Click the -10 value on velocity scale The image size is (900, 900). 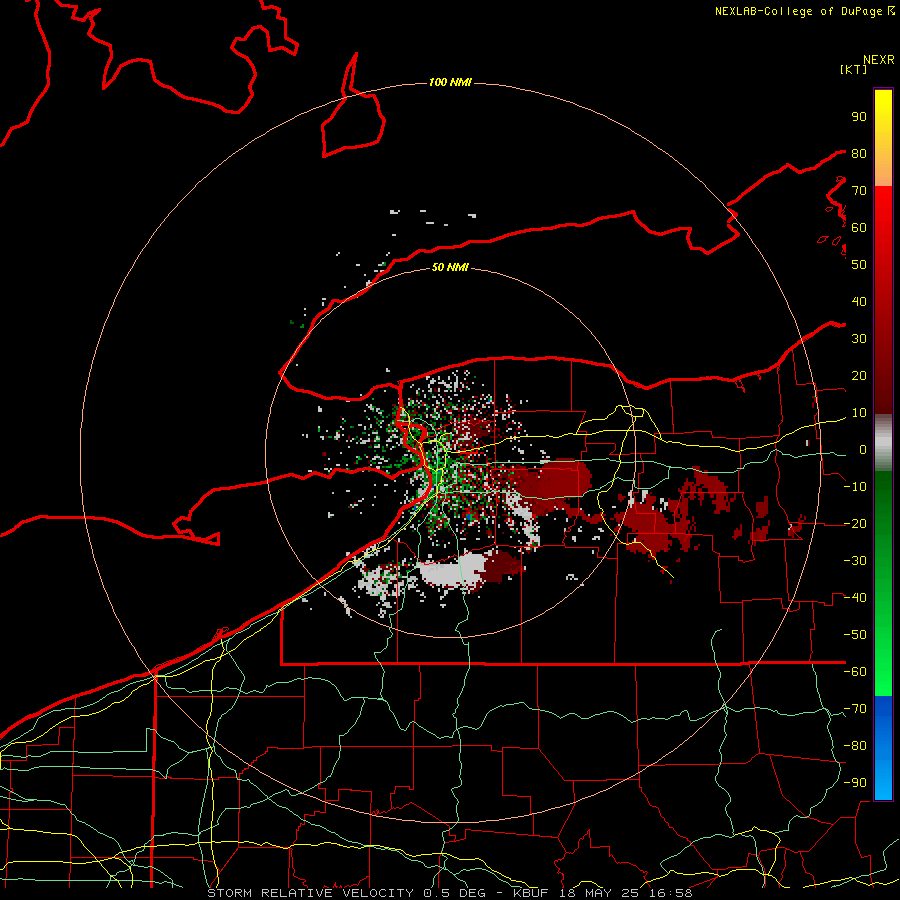855,487
